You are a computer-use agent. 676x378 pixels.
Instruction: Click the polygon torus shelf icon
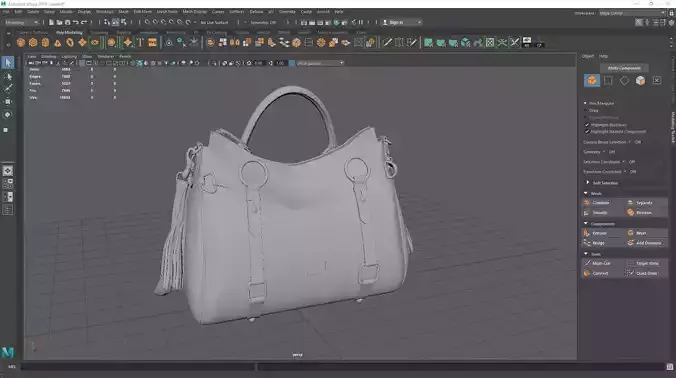click(70, 42)
